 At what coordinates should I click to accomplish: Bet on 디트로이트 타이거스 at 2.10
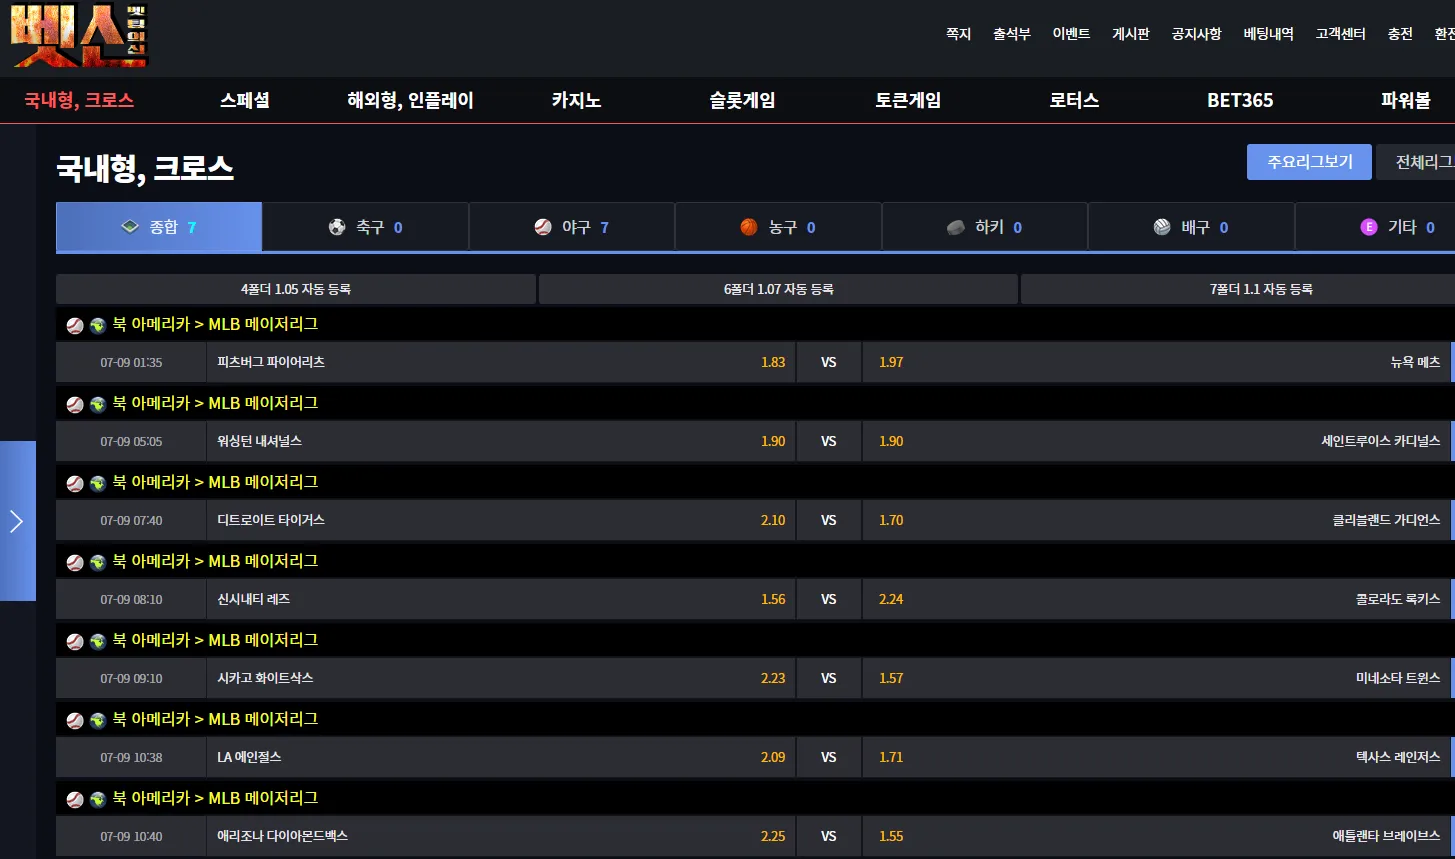(x=501, y=520)
